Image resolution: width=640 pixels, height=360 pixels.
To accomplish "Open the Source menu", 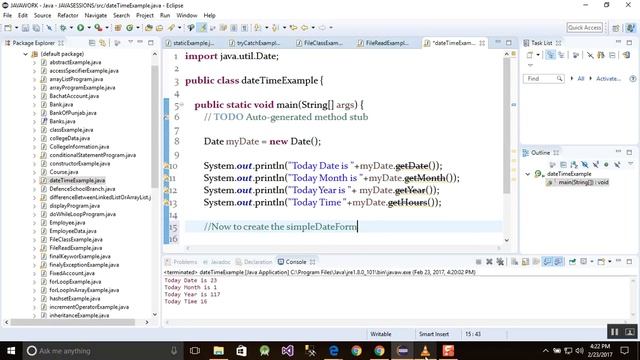I will click(x=42, y=16).
